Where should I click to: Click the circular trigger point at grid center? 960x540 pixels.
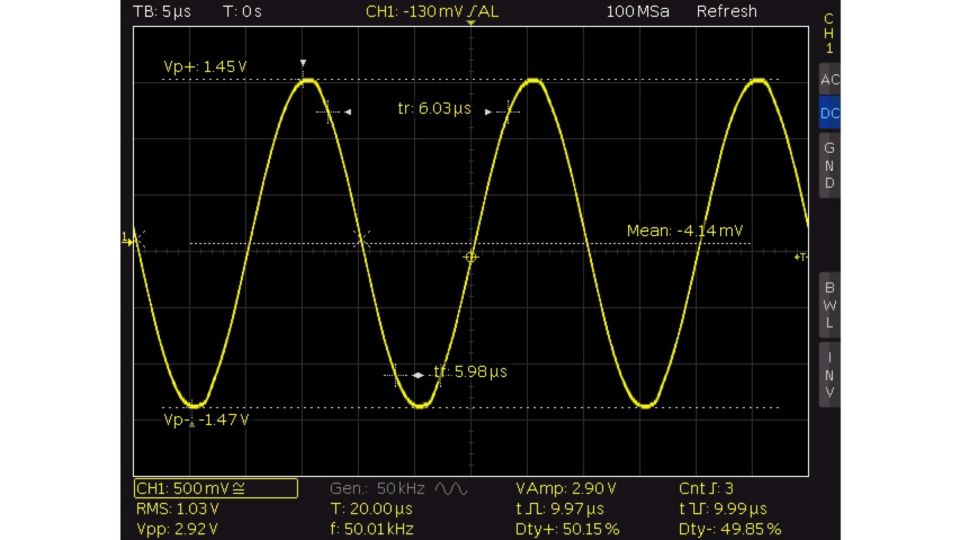click(x=471, y=258)
